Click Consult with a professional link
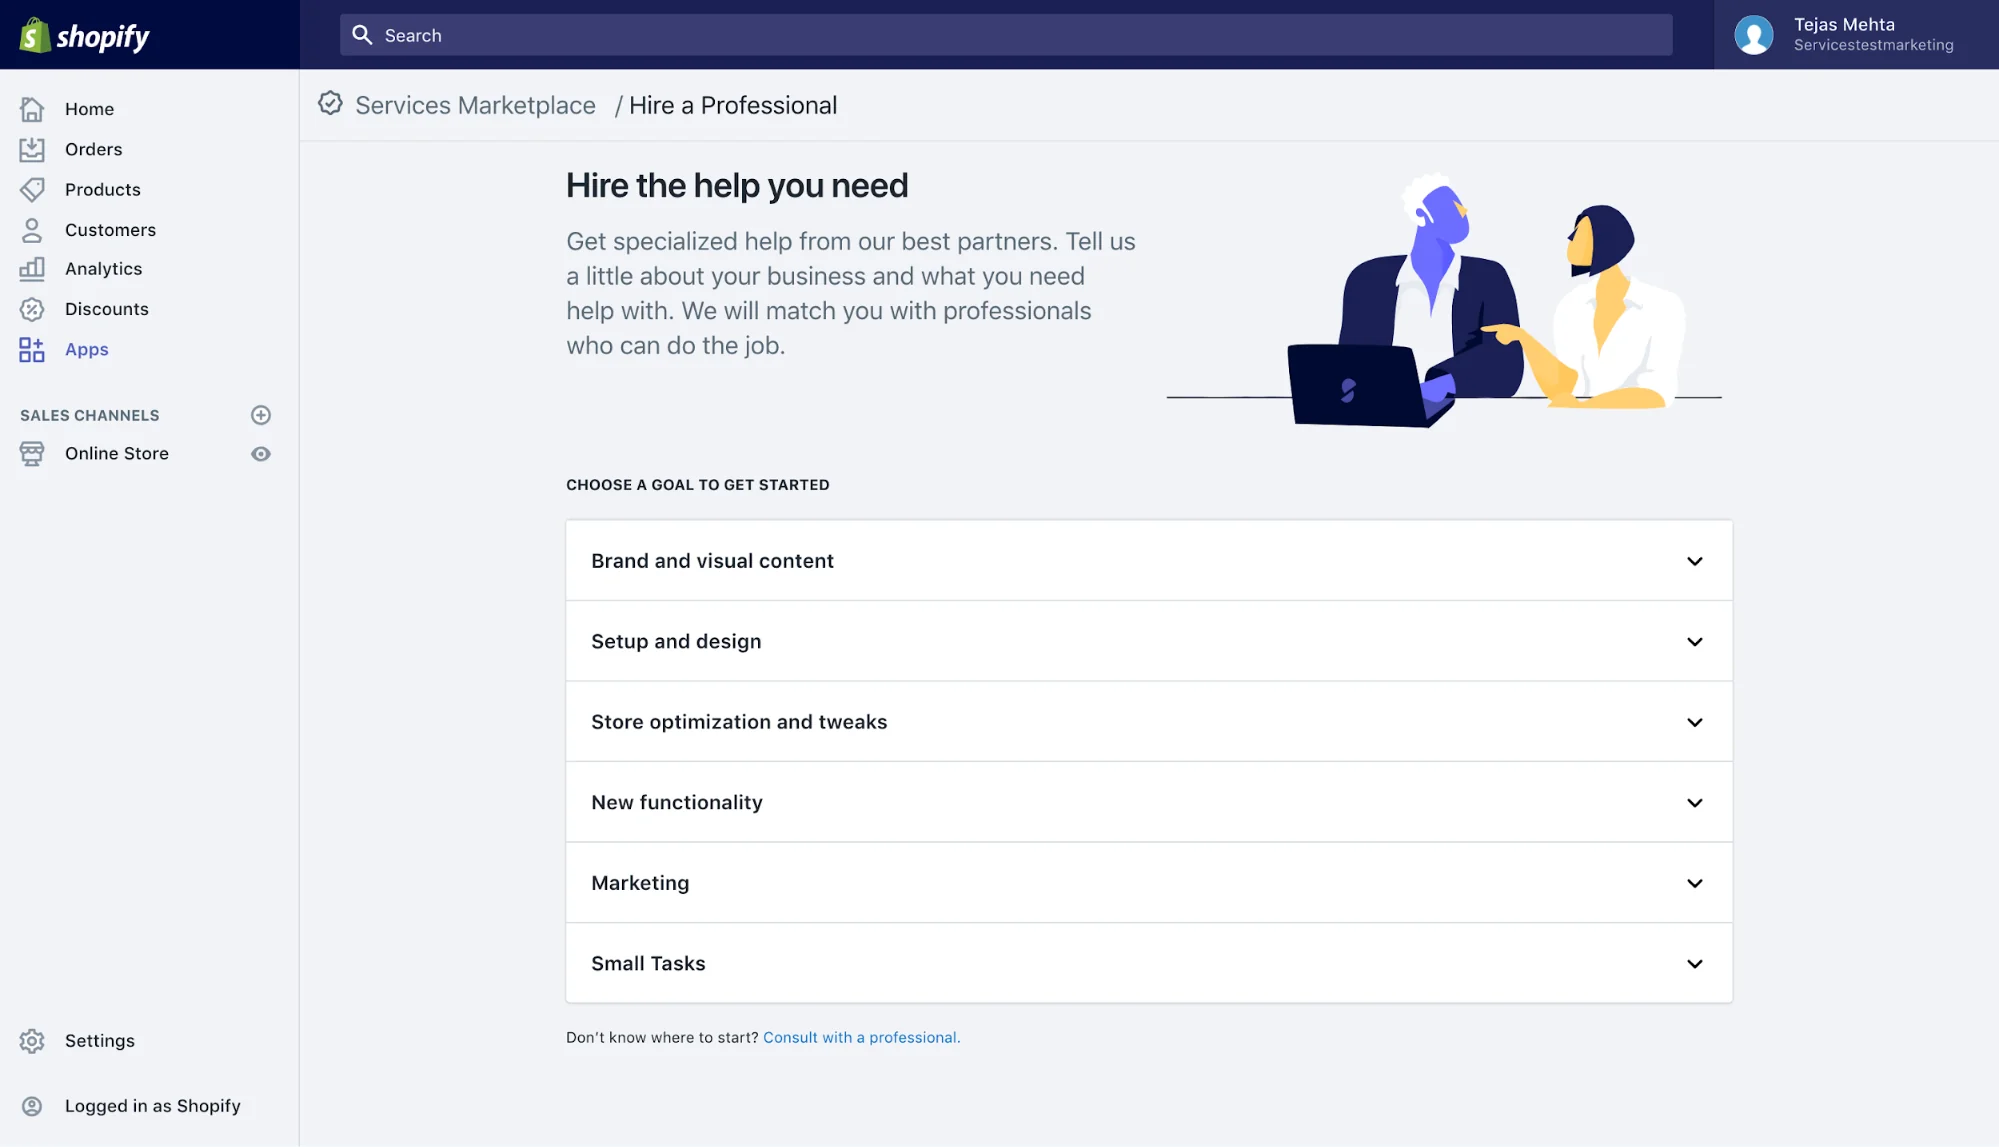Image resolution: width=1999 pixels, height=1148 pixels. point(861,1037)
